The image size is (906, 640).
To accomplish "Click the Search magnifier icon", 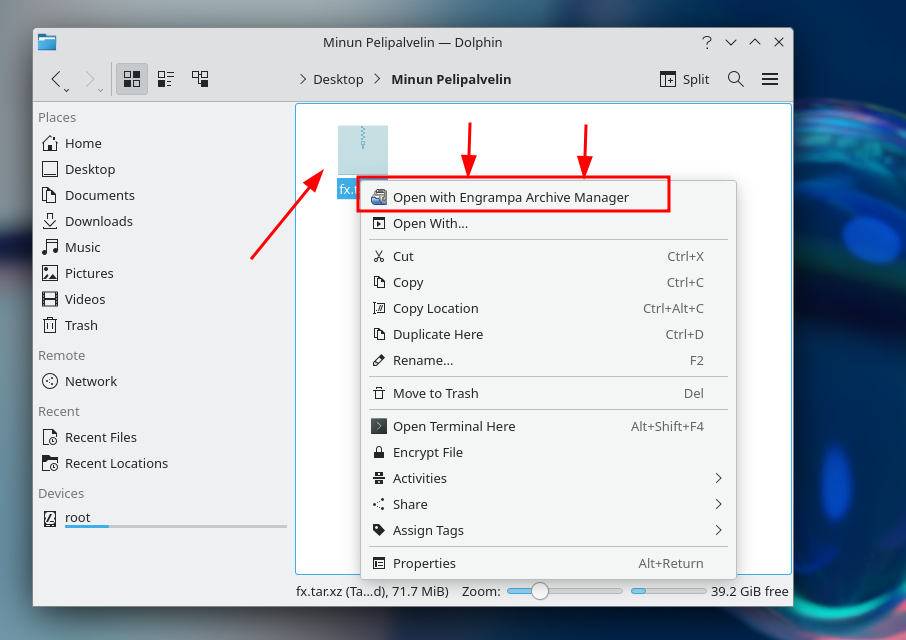I will tap(736, 79).
